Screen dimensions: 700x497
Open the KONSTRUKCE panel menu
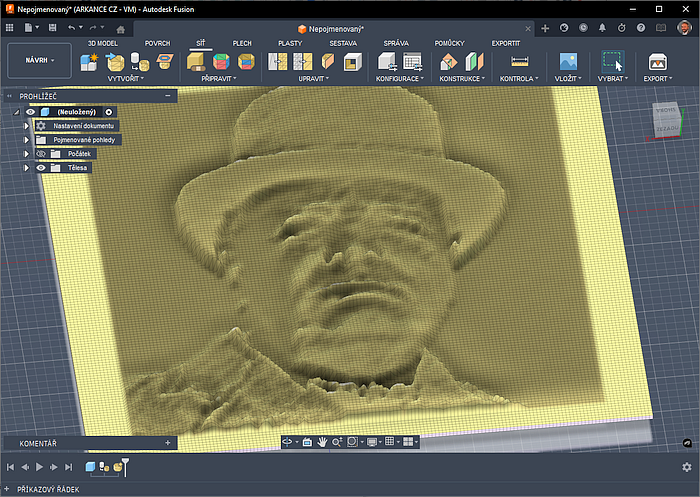[461, 78]
